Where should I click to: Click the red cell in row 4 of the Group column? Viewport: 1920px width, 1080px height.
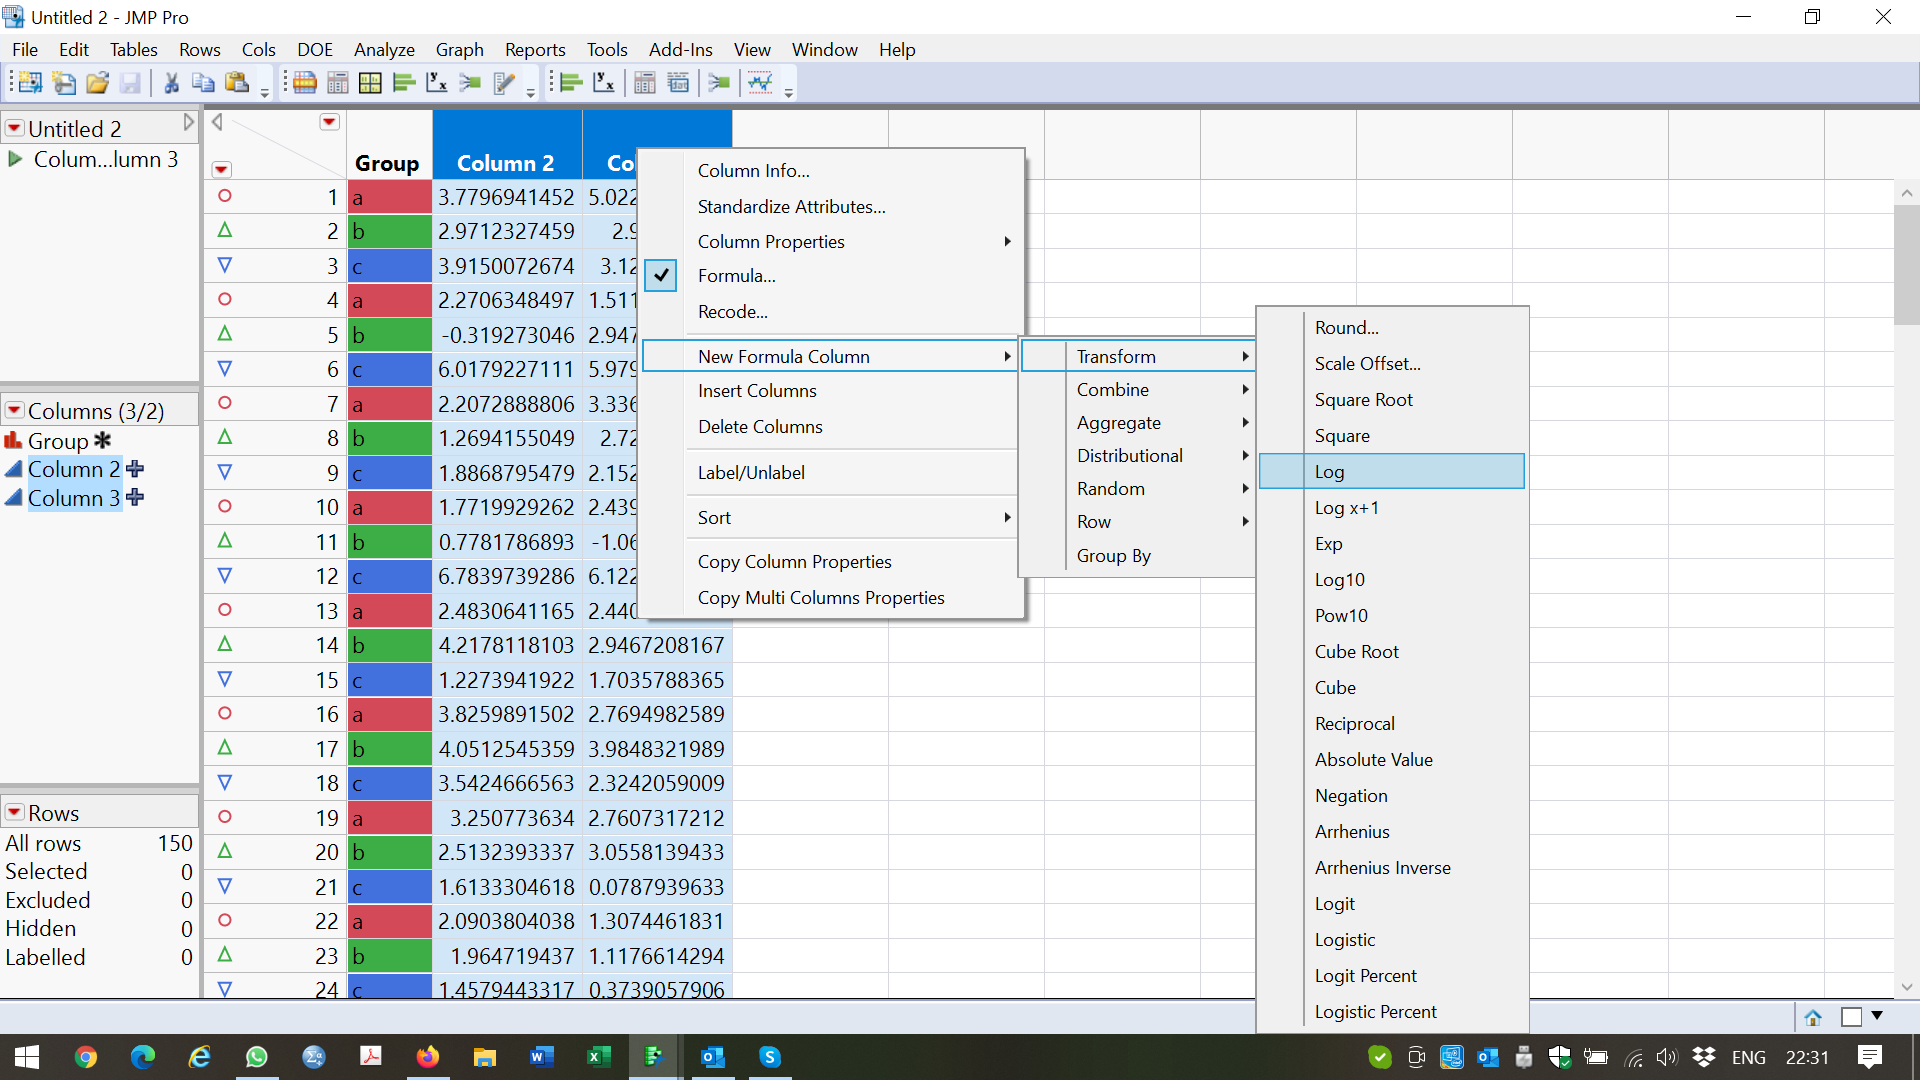390,300
